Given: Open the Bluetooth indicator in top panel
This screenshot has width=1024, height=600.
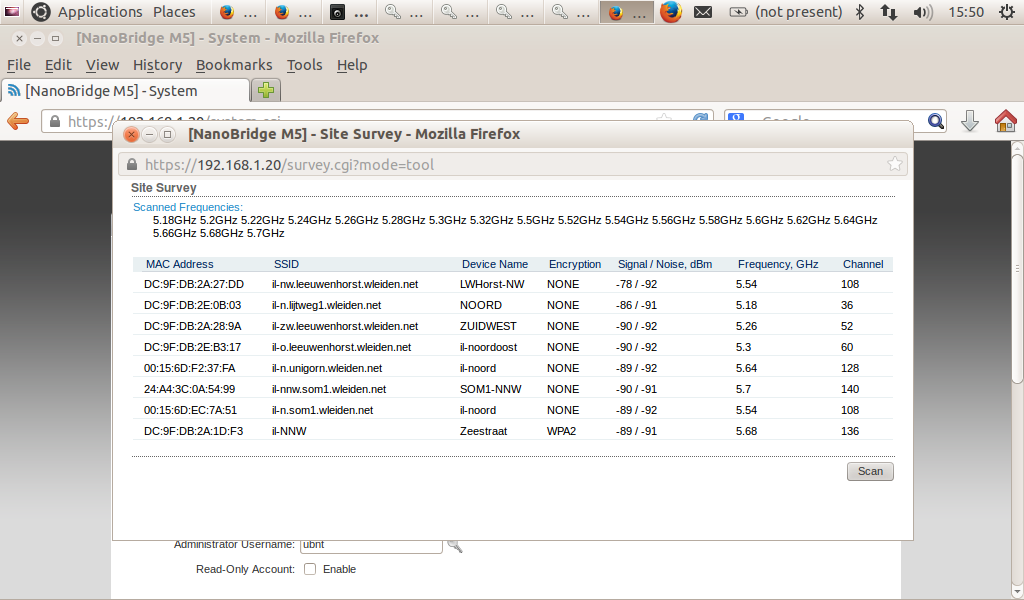Looking at the screenshot, I should [x=859, y=12].
